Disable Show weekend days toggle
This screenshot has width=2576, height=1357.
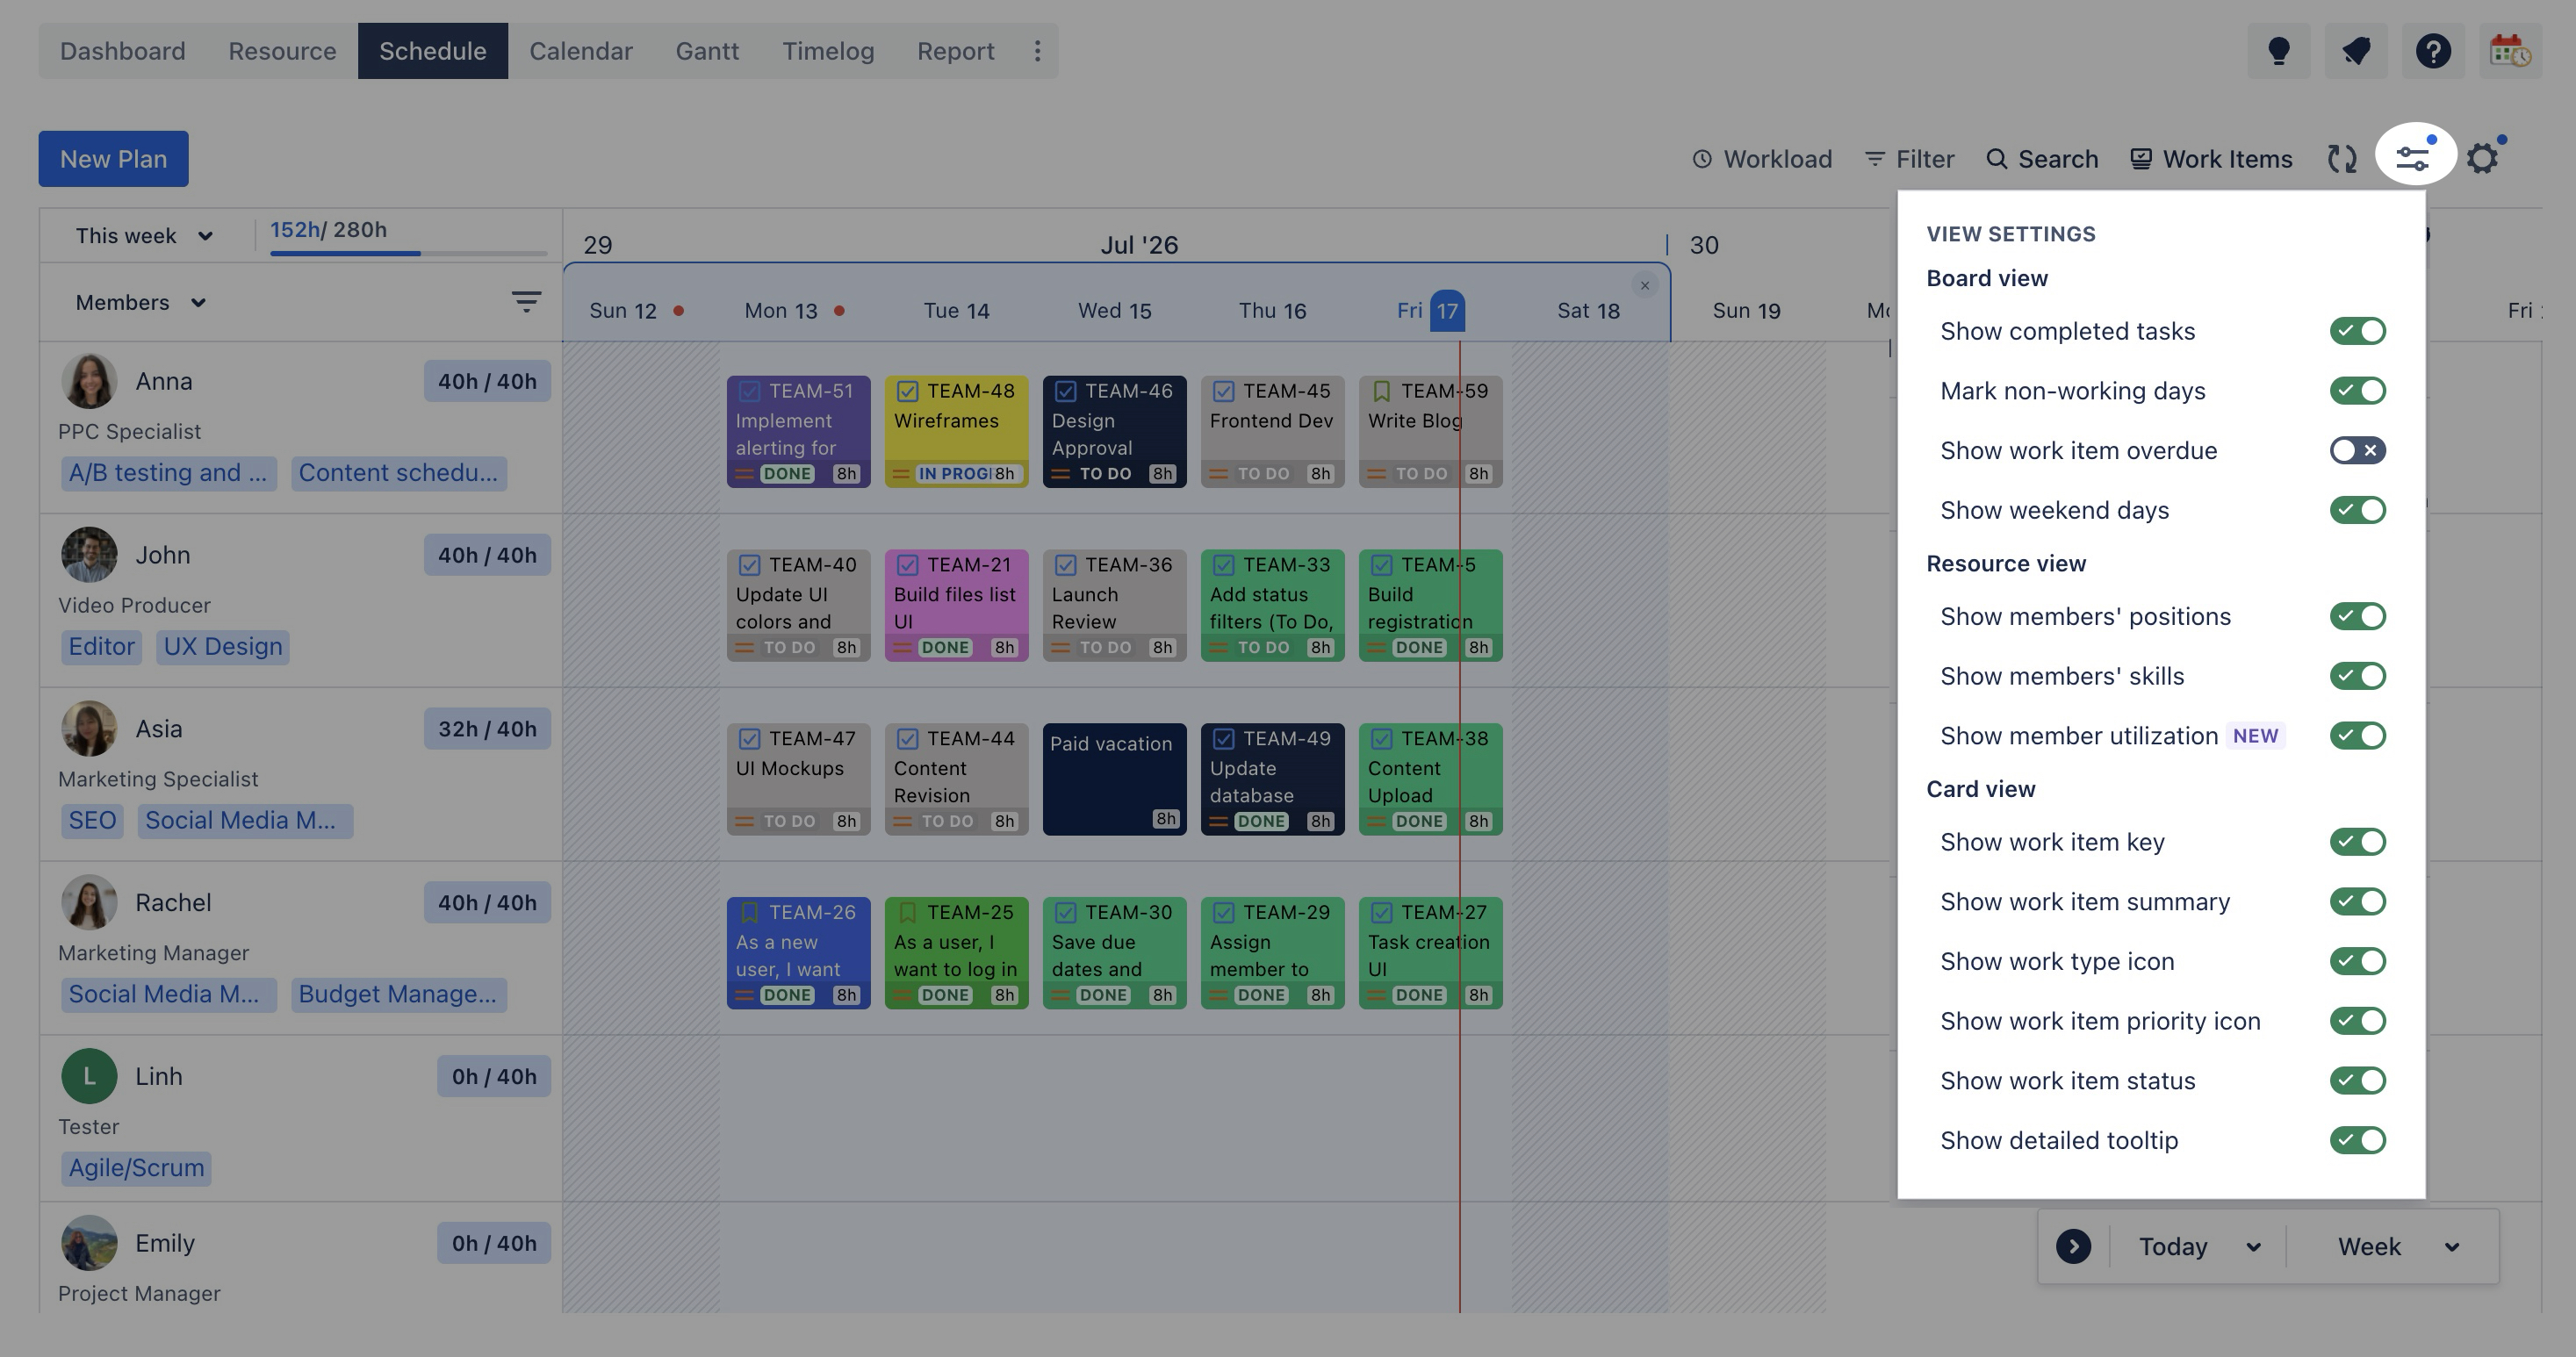pyautogui.click(x=2357, y=510)
